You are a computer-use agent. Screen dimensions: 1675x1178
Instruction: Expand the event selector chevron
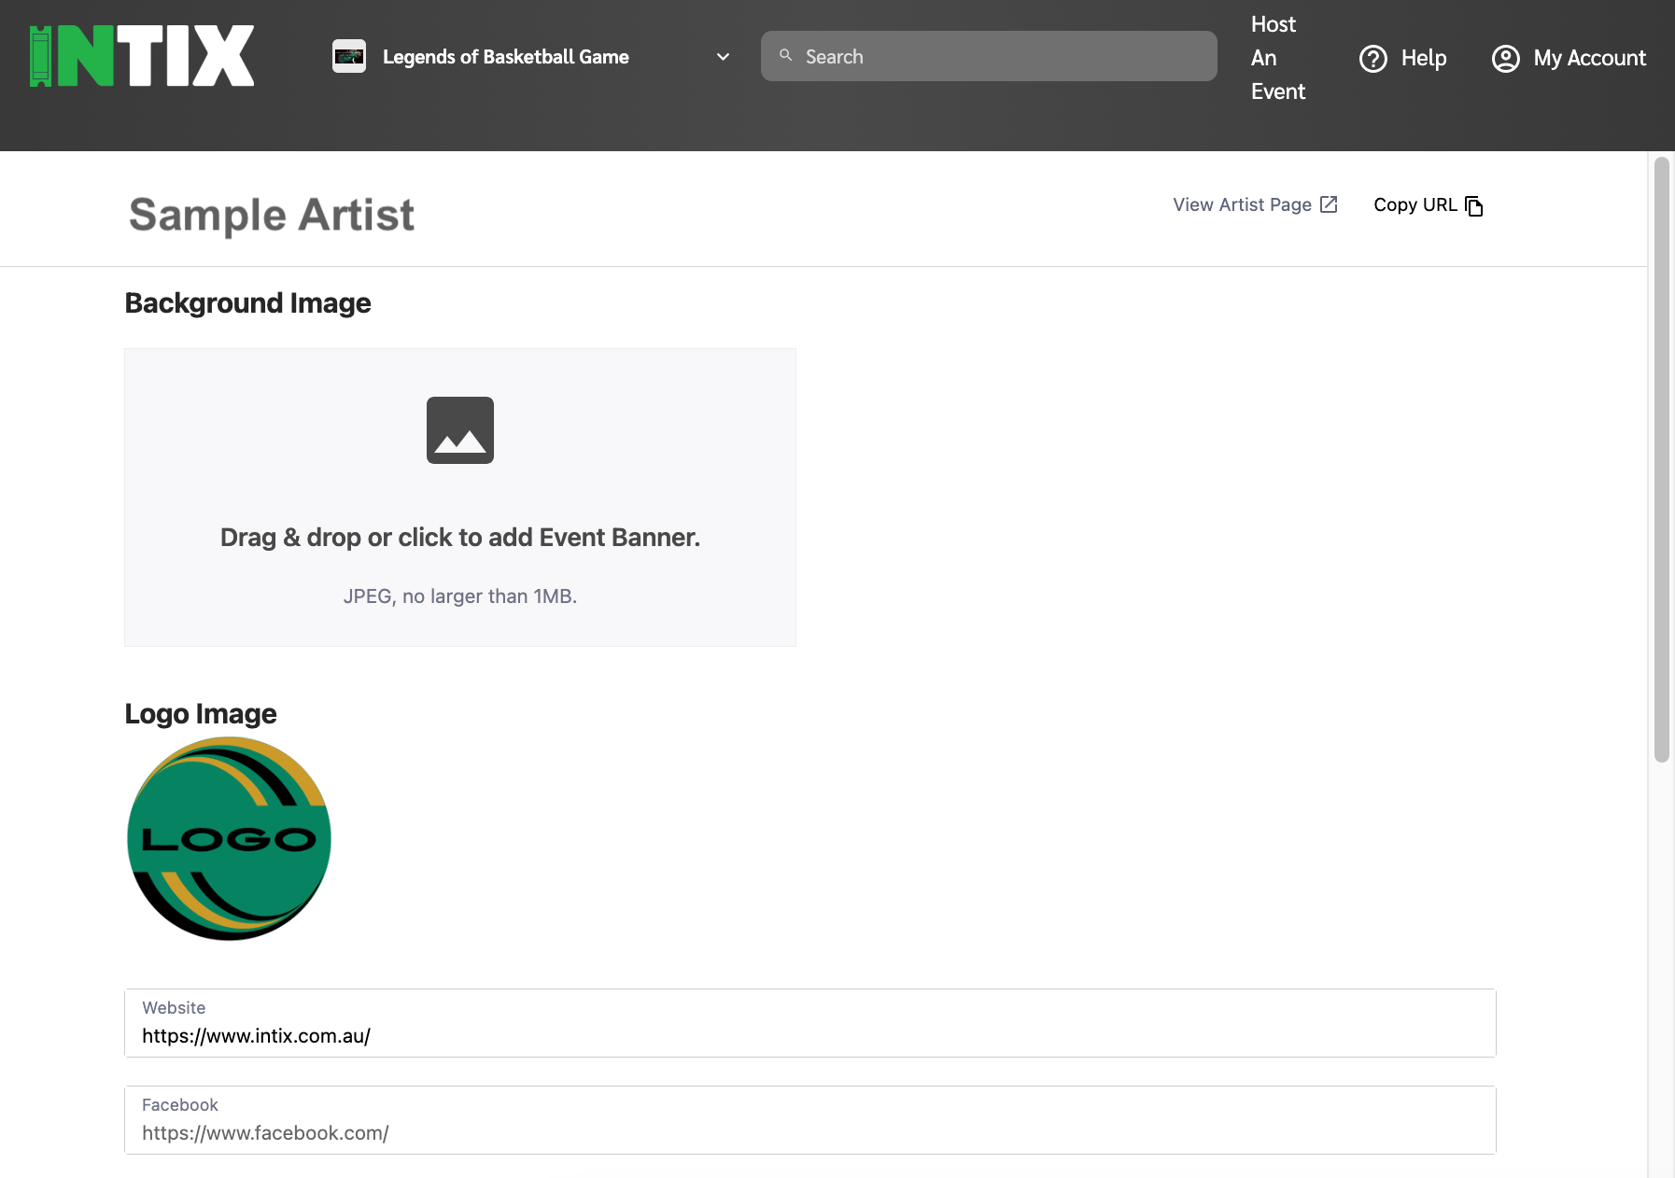(722, 57)
